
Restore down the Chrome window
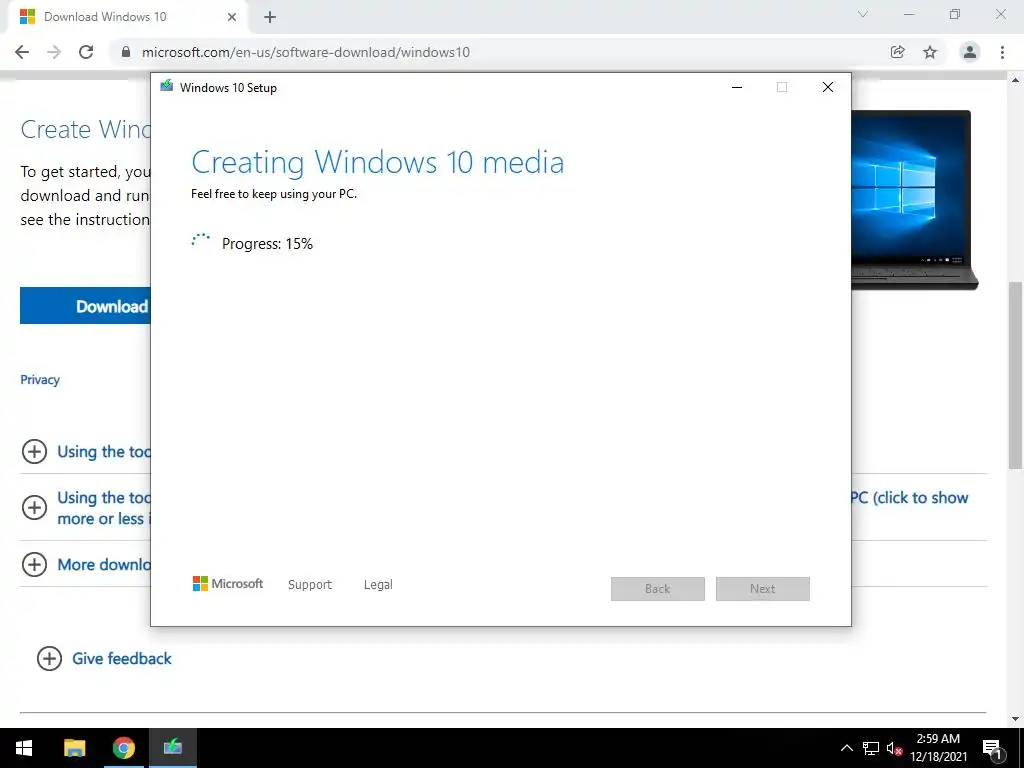pos(955,14)
